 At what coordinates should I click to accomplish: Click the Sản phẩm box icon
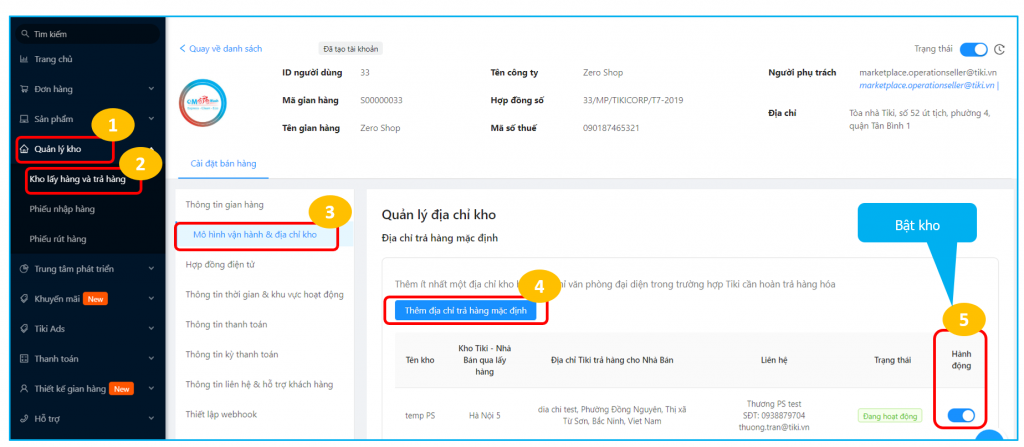click(24, 119)
